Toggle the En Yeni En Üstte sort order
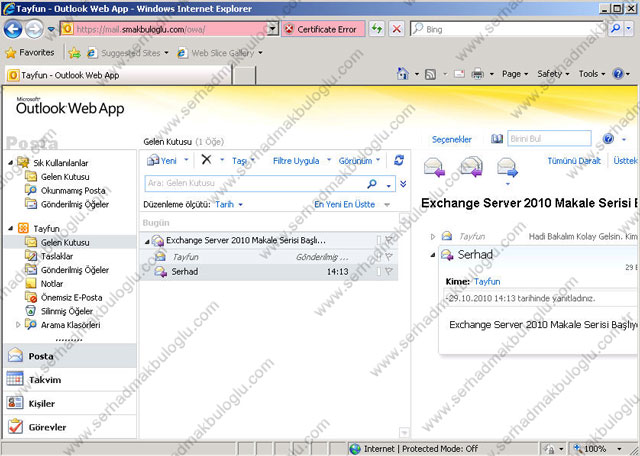This screenshot has height=456, width=640. (x=344, y=205)
